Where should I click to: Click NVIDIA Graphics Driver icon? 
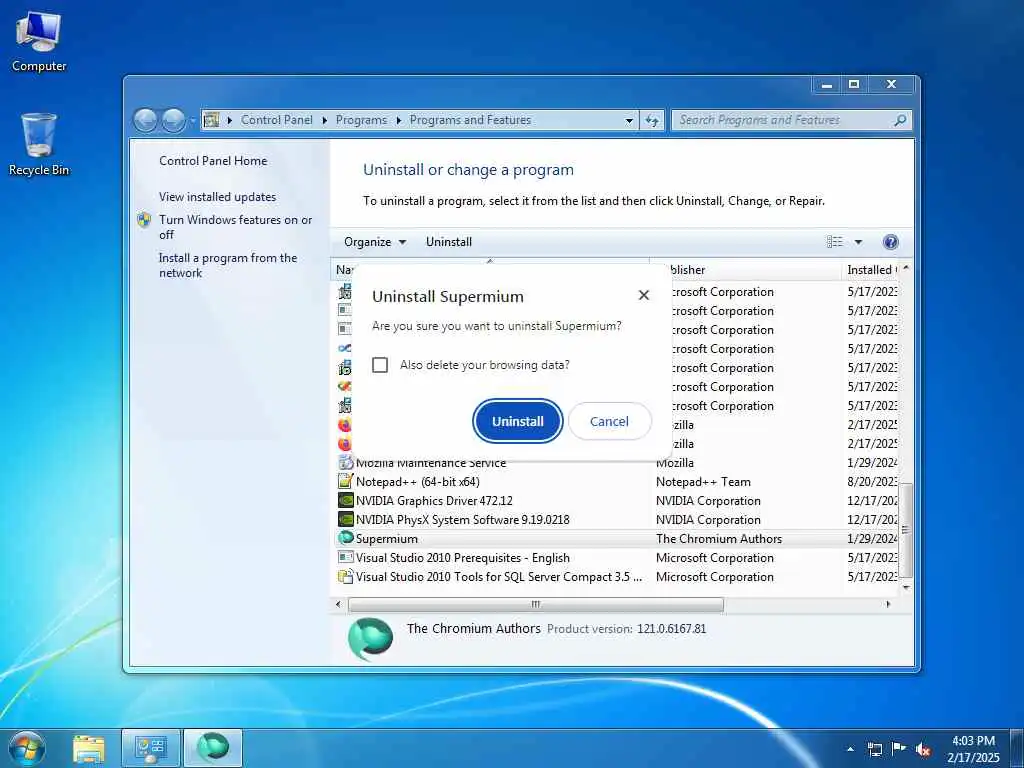click(345, 500)
